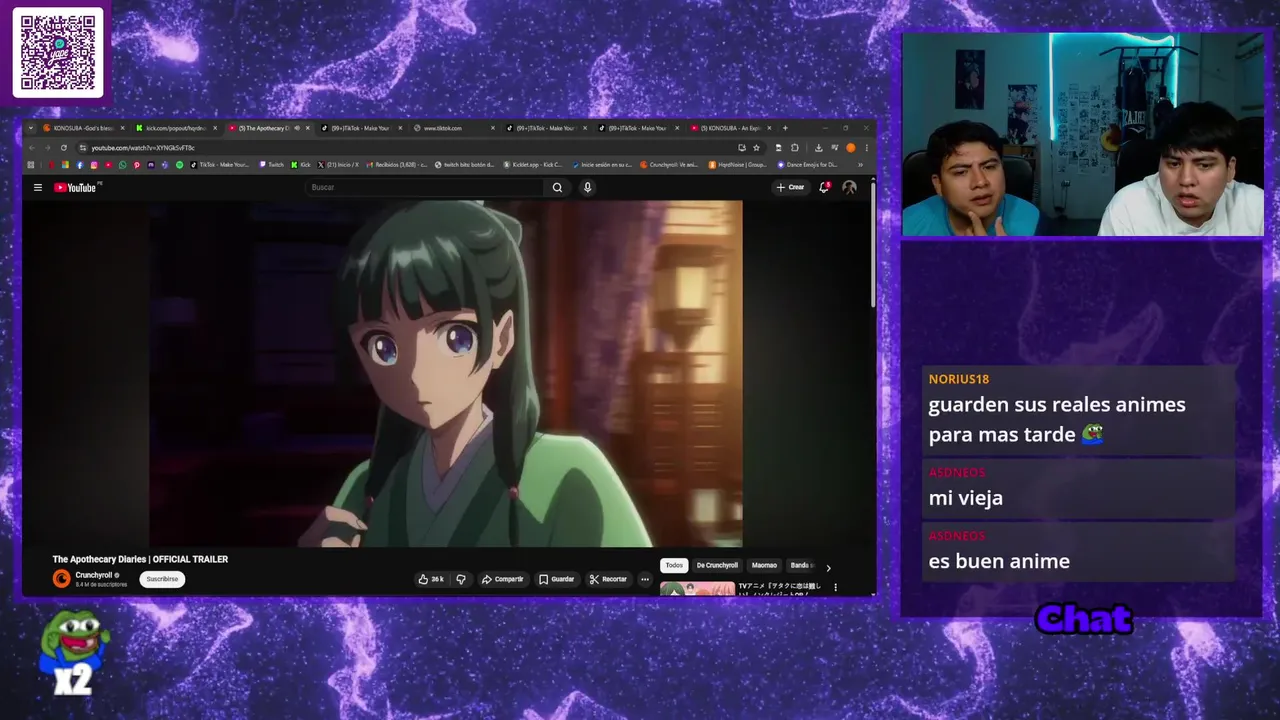The width and height of the screenshot is (1280, 720).
Task: Show hidden bookmarks with the double chevron
Action: [860, 165]
